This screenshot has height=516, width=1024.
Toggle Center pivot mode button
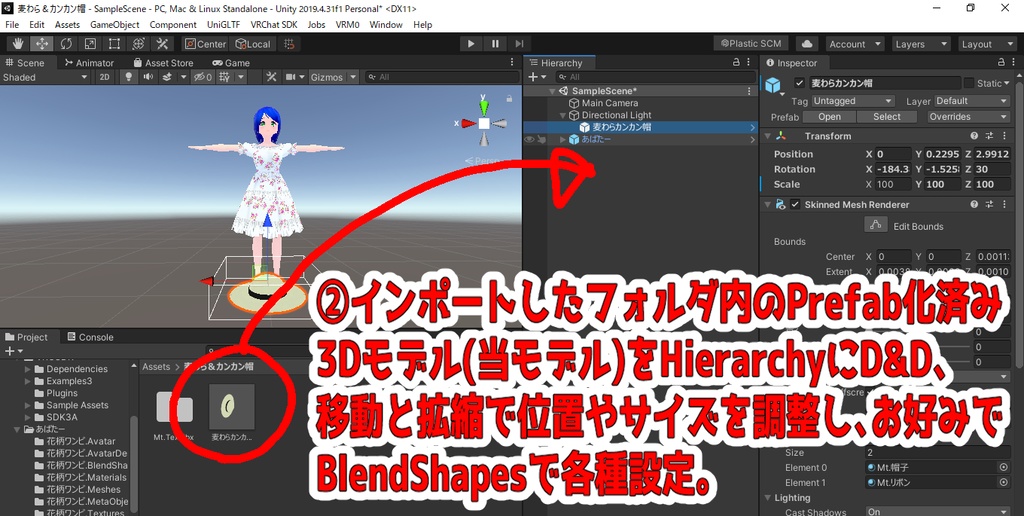pos(205,44)
